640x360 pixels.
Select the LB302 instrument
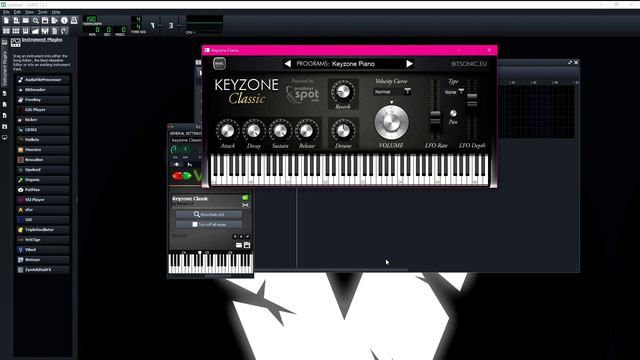(x=43, y=130)
